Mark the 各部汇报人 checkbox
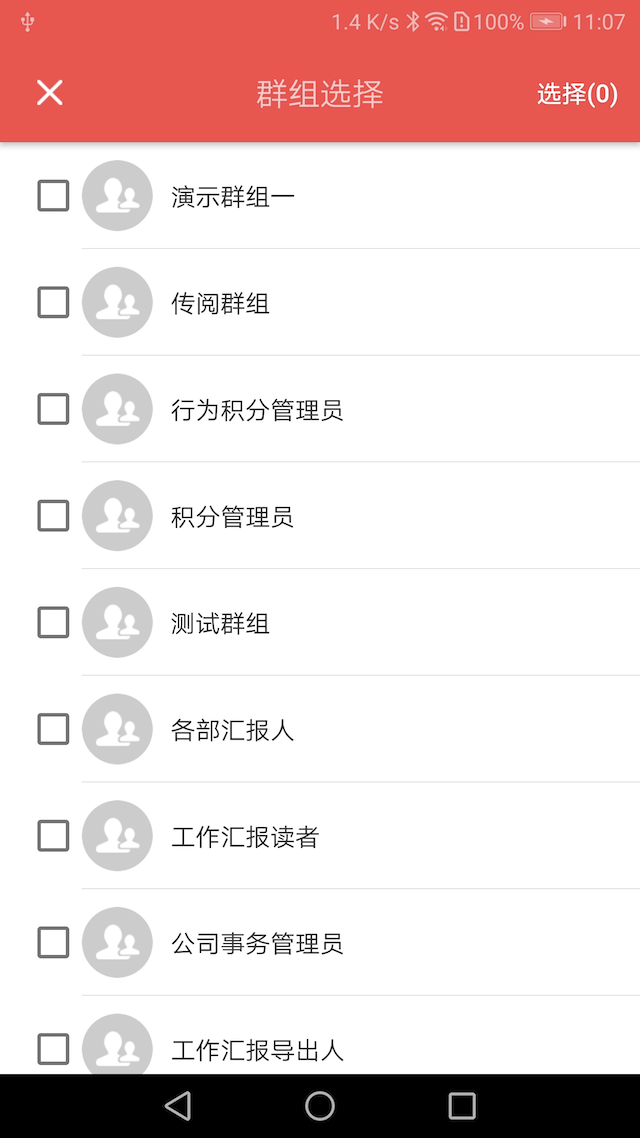This screenshot has height=1138, width=640. pos(53,729)
